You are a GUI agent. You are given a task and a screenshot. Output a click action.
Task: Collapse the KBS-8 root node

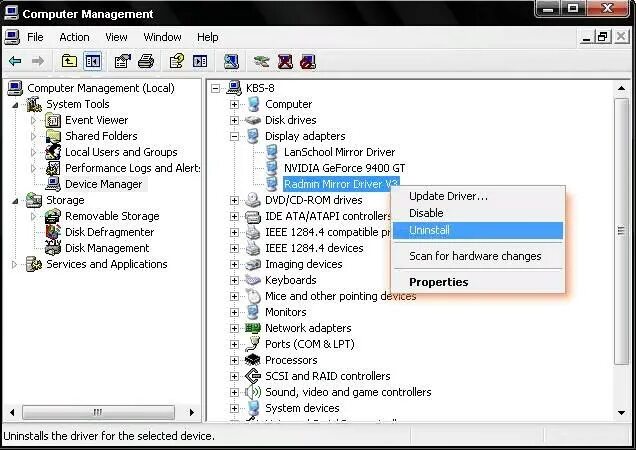pyautogui.click(x=215, y=88)
